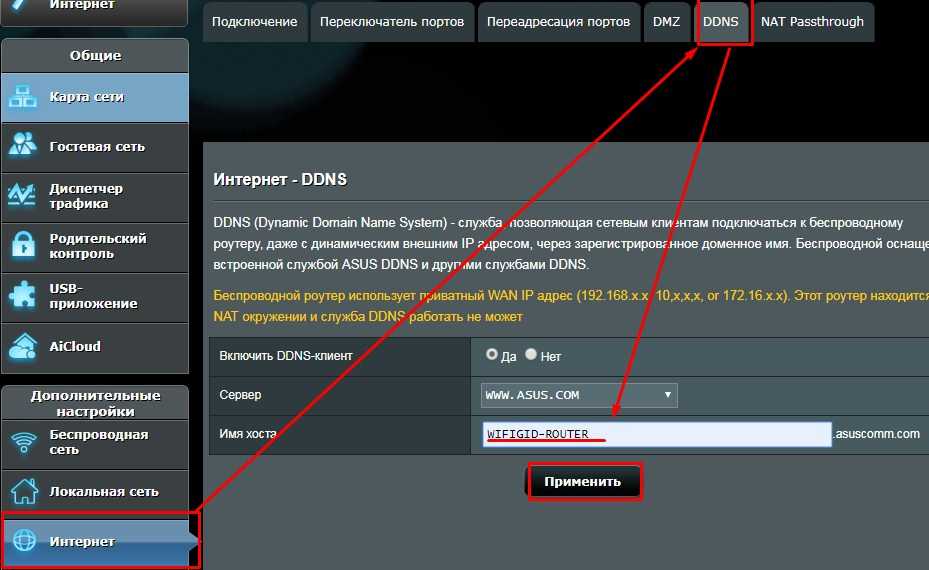The width and height of the screenshot is (929, 570).
Task: Click the Network Map monitor icon
Action: point(23,97)
